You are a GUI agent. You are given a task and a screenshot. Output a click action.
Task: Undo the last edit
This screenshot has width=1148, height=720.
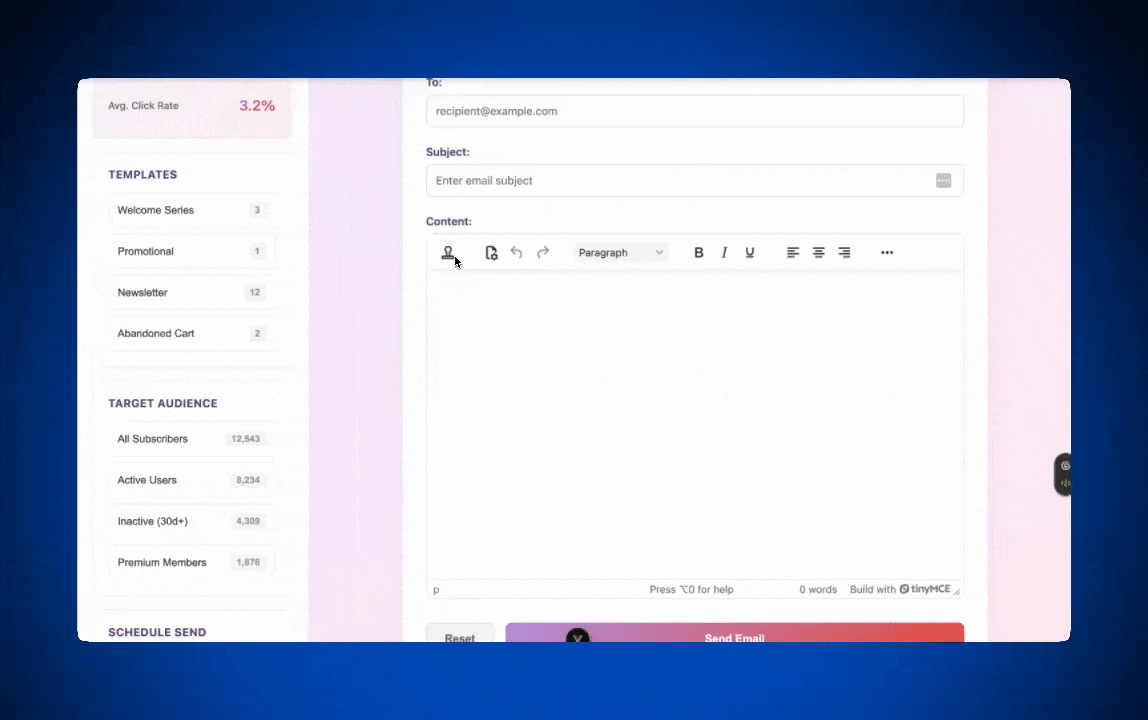[x=516, y=253]
